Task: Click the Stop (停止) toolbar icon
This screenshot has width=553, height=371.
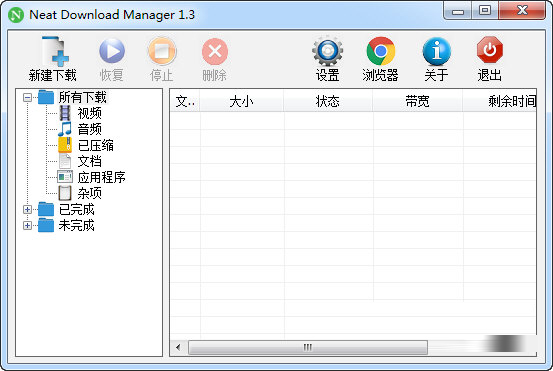Action: click(162, 51)
